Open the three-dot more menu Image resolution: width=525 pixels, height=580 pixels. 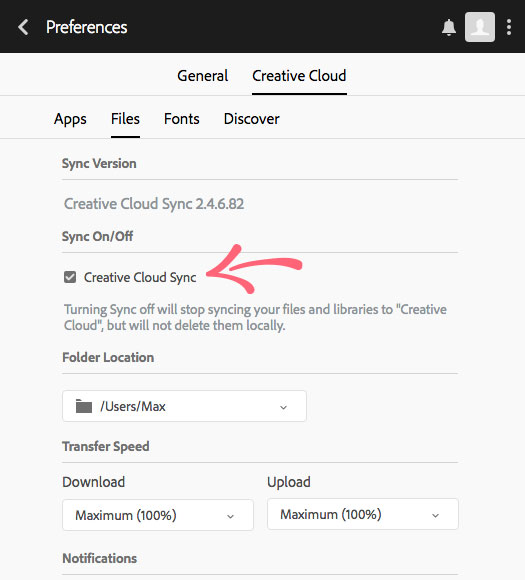click(509, 27)
